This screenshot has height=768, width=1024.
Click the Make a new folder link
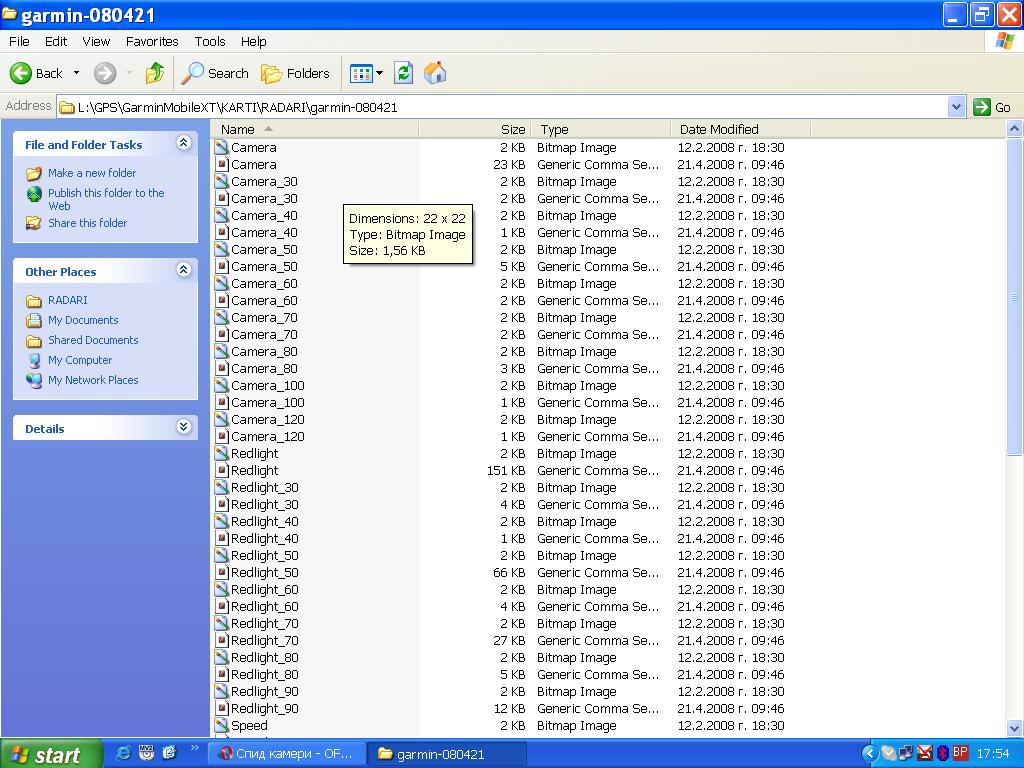(x=92, y=173)
